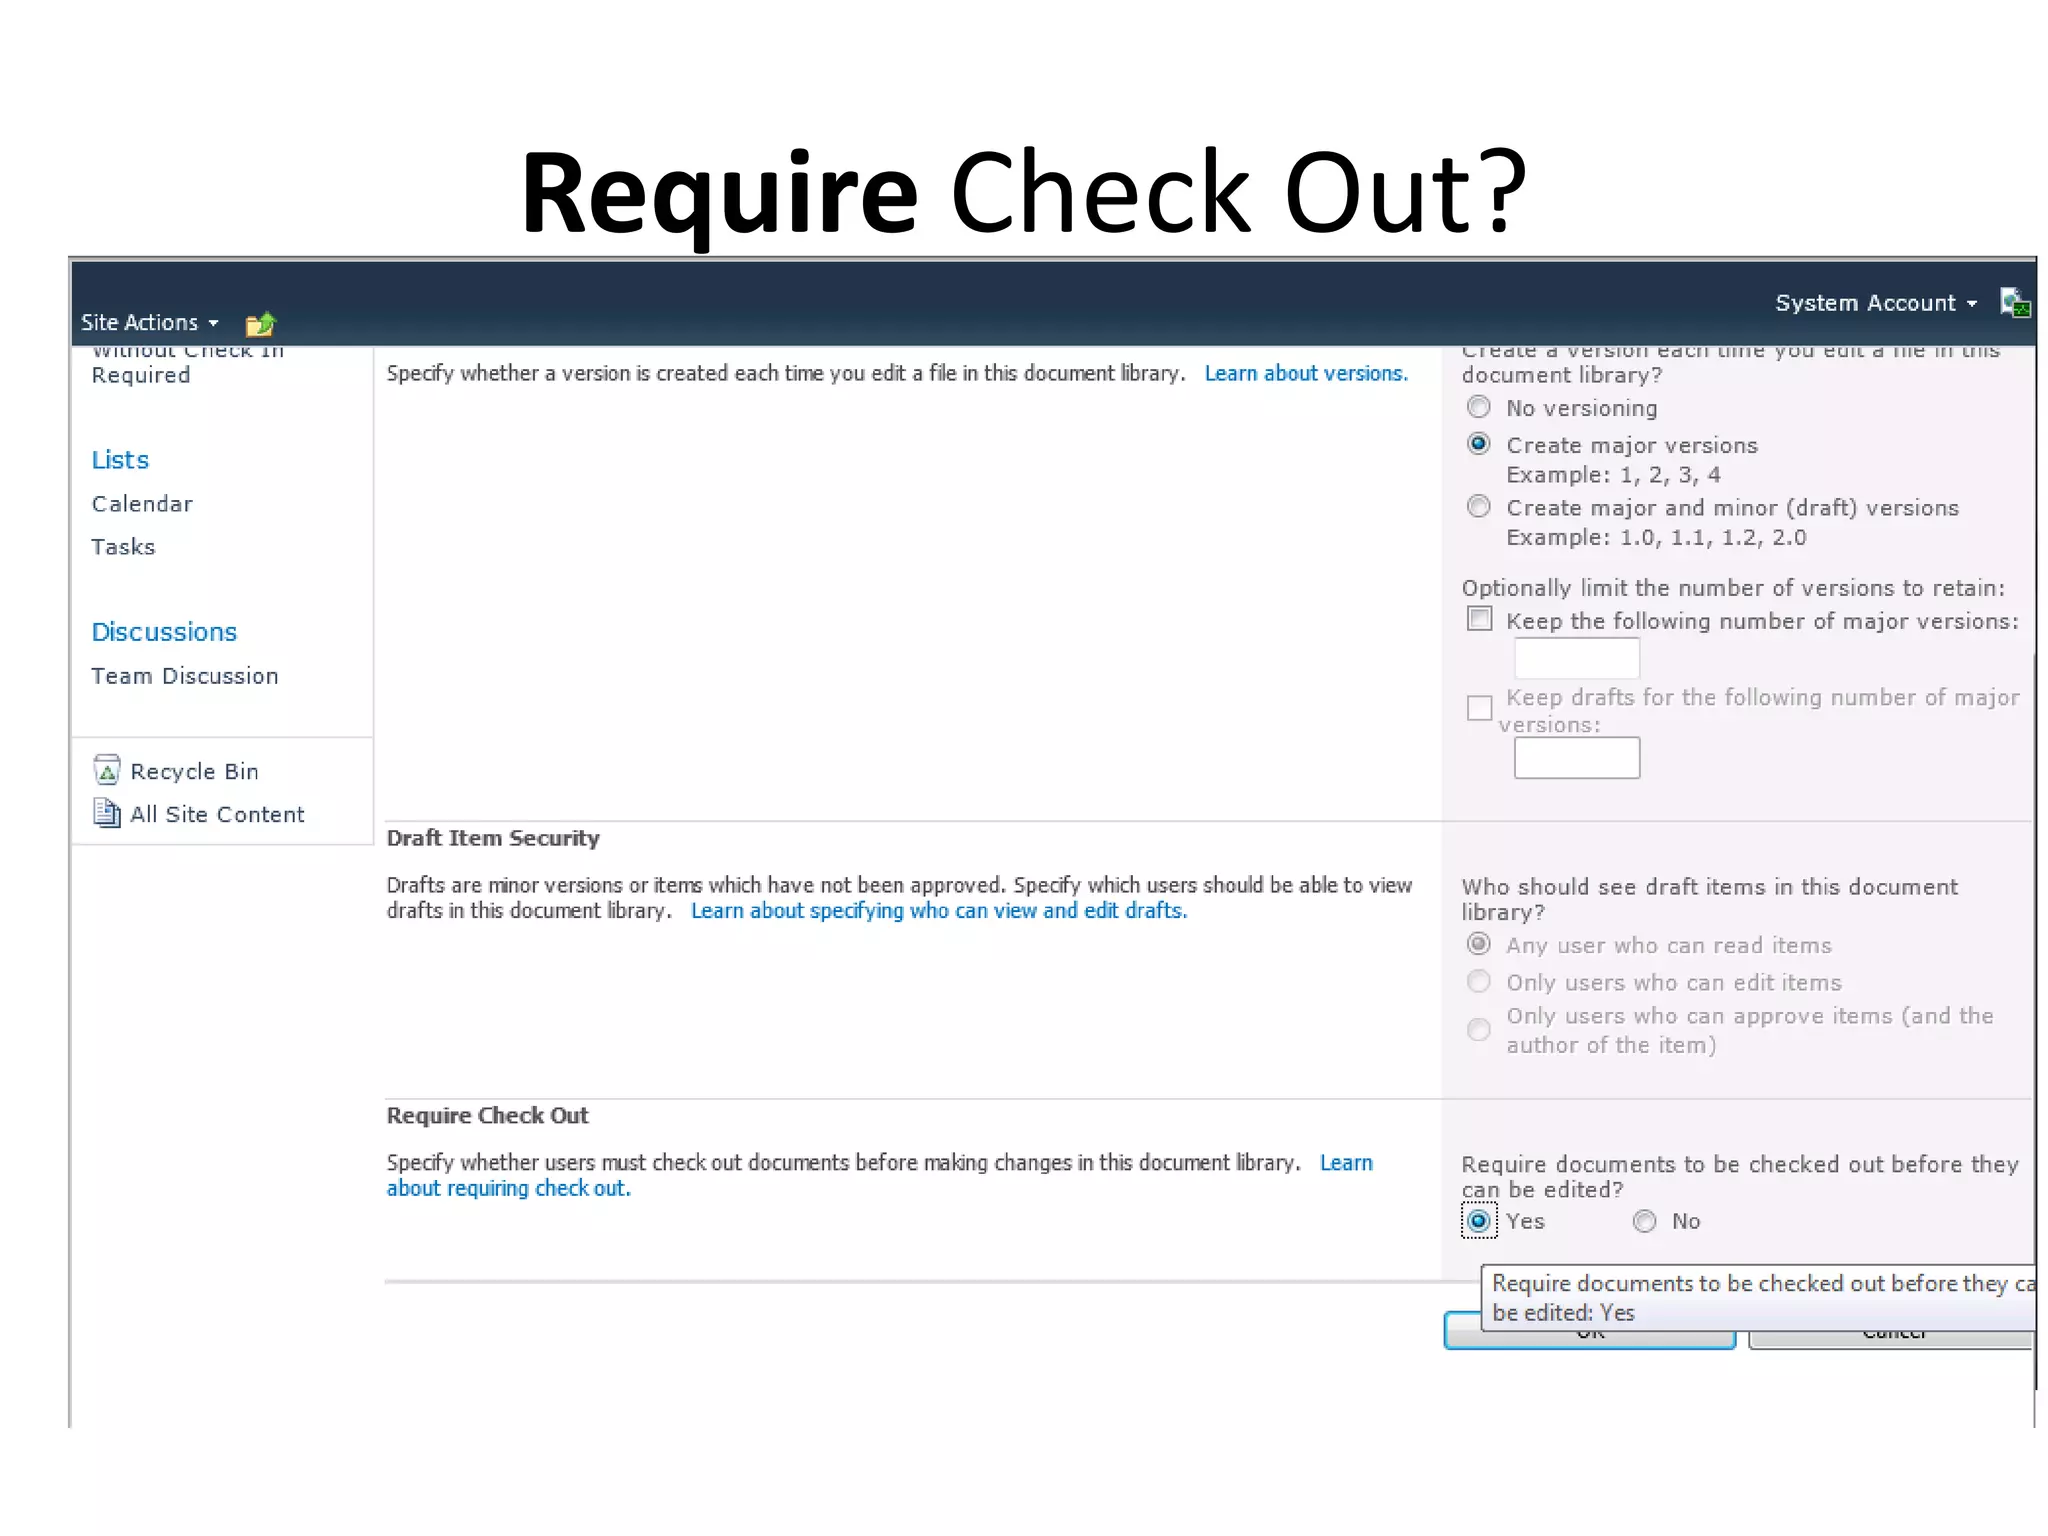Open Tasks list in the sidebar
The height and width of the screenshot is (1536, 2048).
[123, 547]
